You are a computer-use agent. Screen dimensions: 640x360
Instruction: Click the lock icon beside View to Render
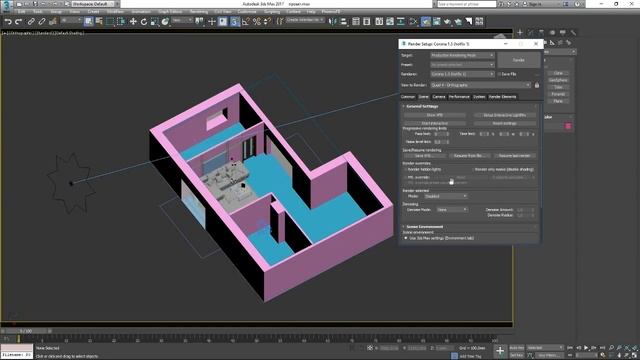537,85
